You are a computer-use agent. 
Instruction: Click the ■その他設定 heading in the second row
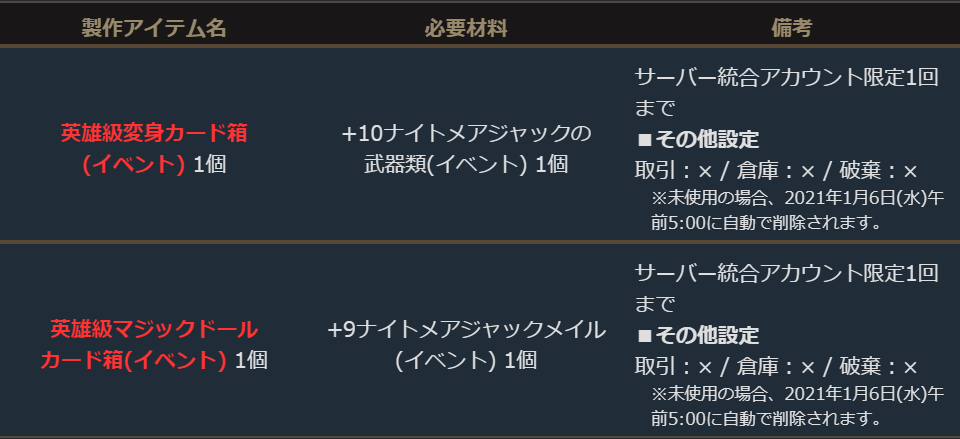698,335
